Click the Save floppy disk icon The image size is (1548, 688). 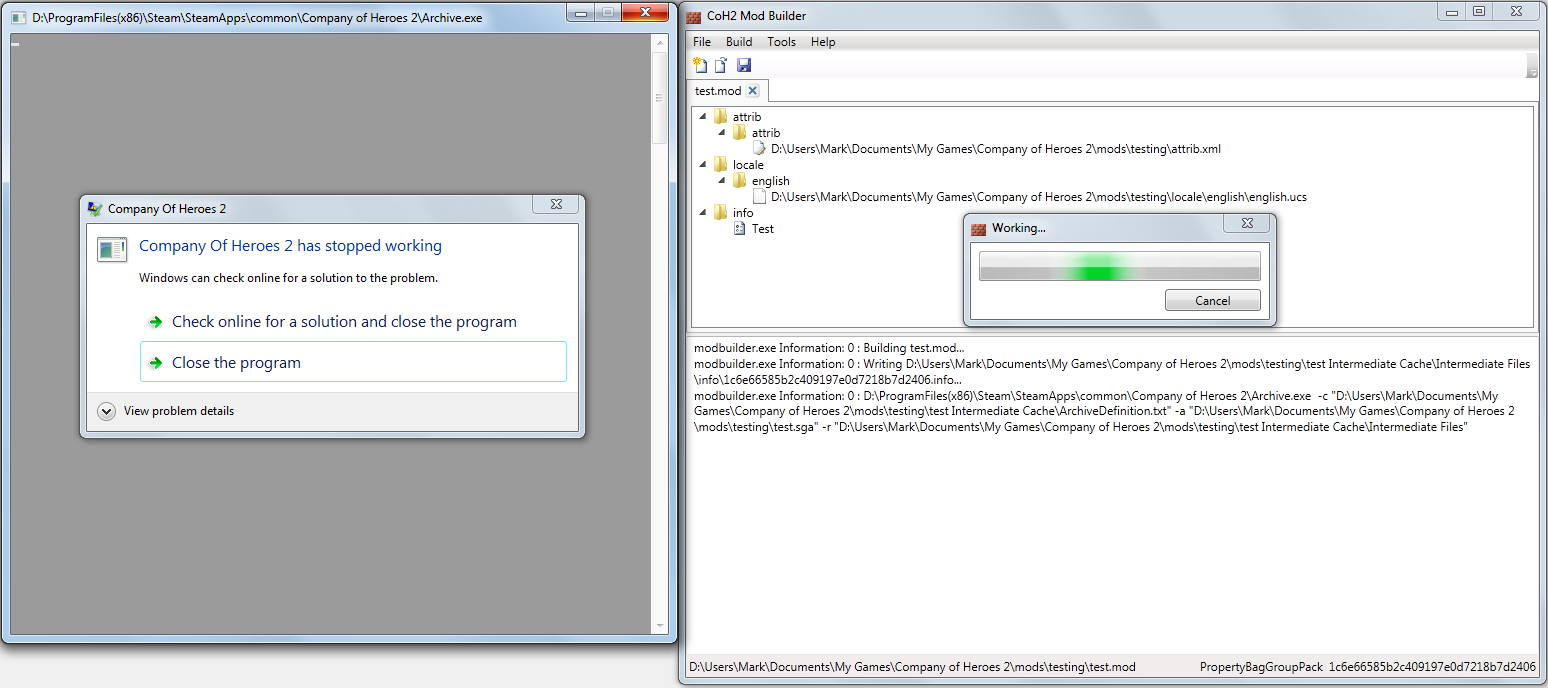point(744,65)
